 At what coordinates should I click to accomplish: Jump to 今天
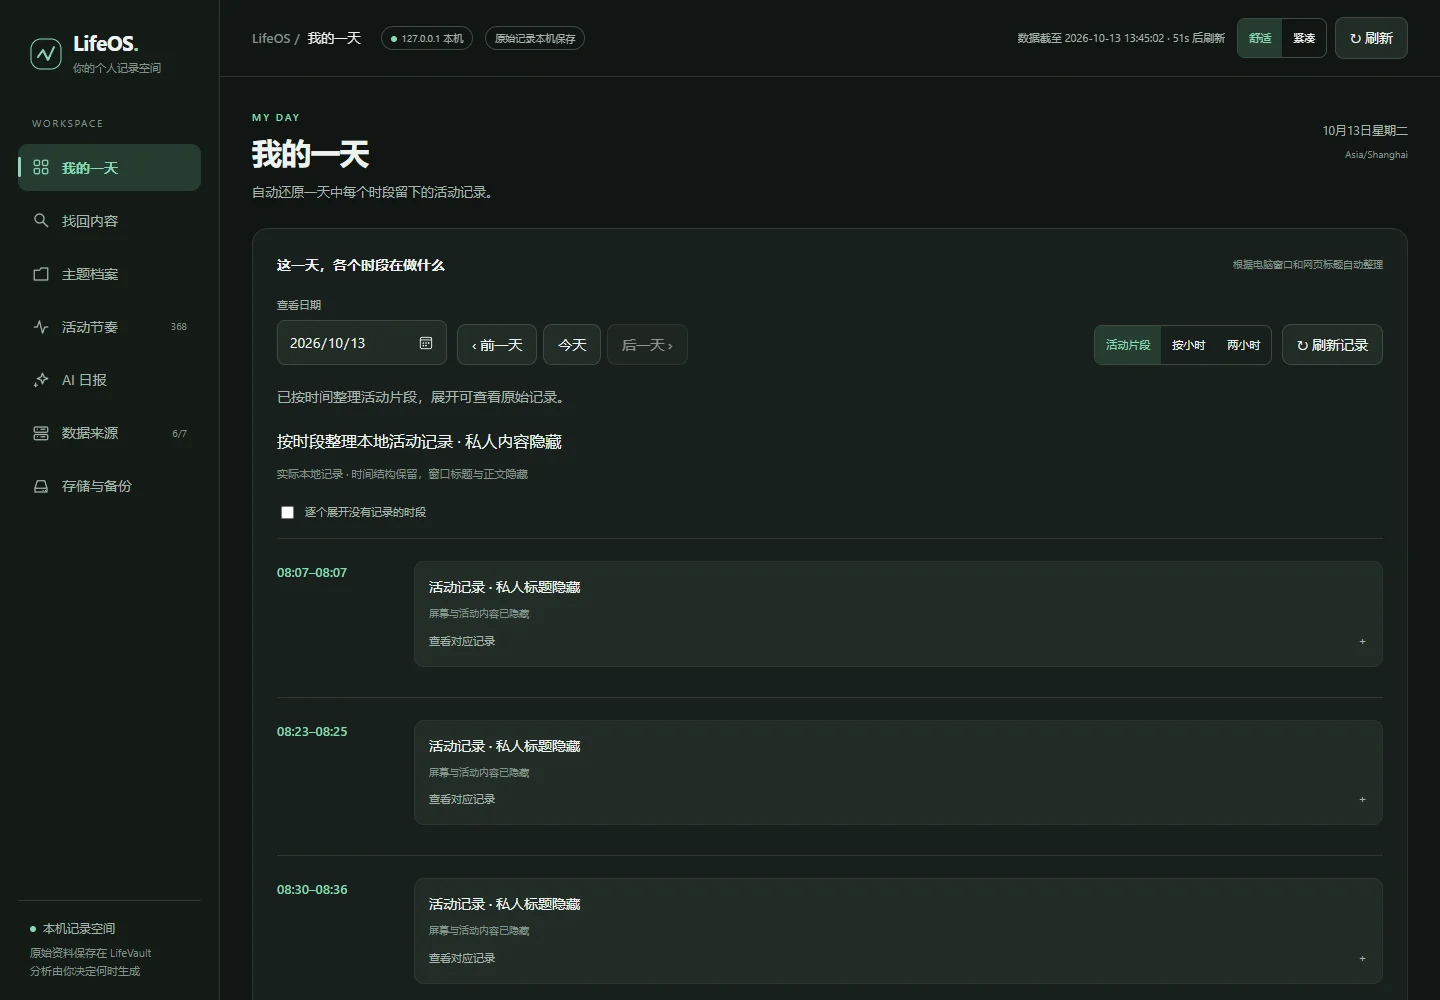click(572, 345)
